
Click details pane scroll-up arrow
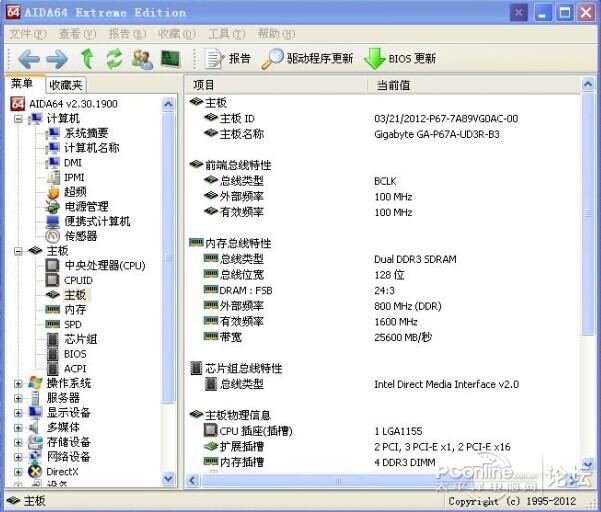coord(588,84)
